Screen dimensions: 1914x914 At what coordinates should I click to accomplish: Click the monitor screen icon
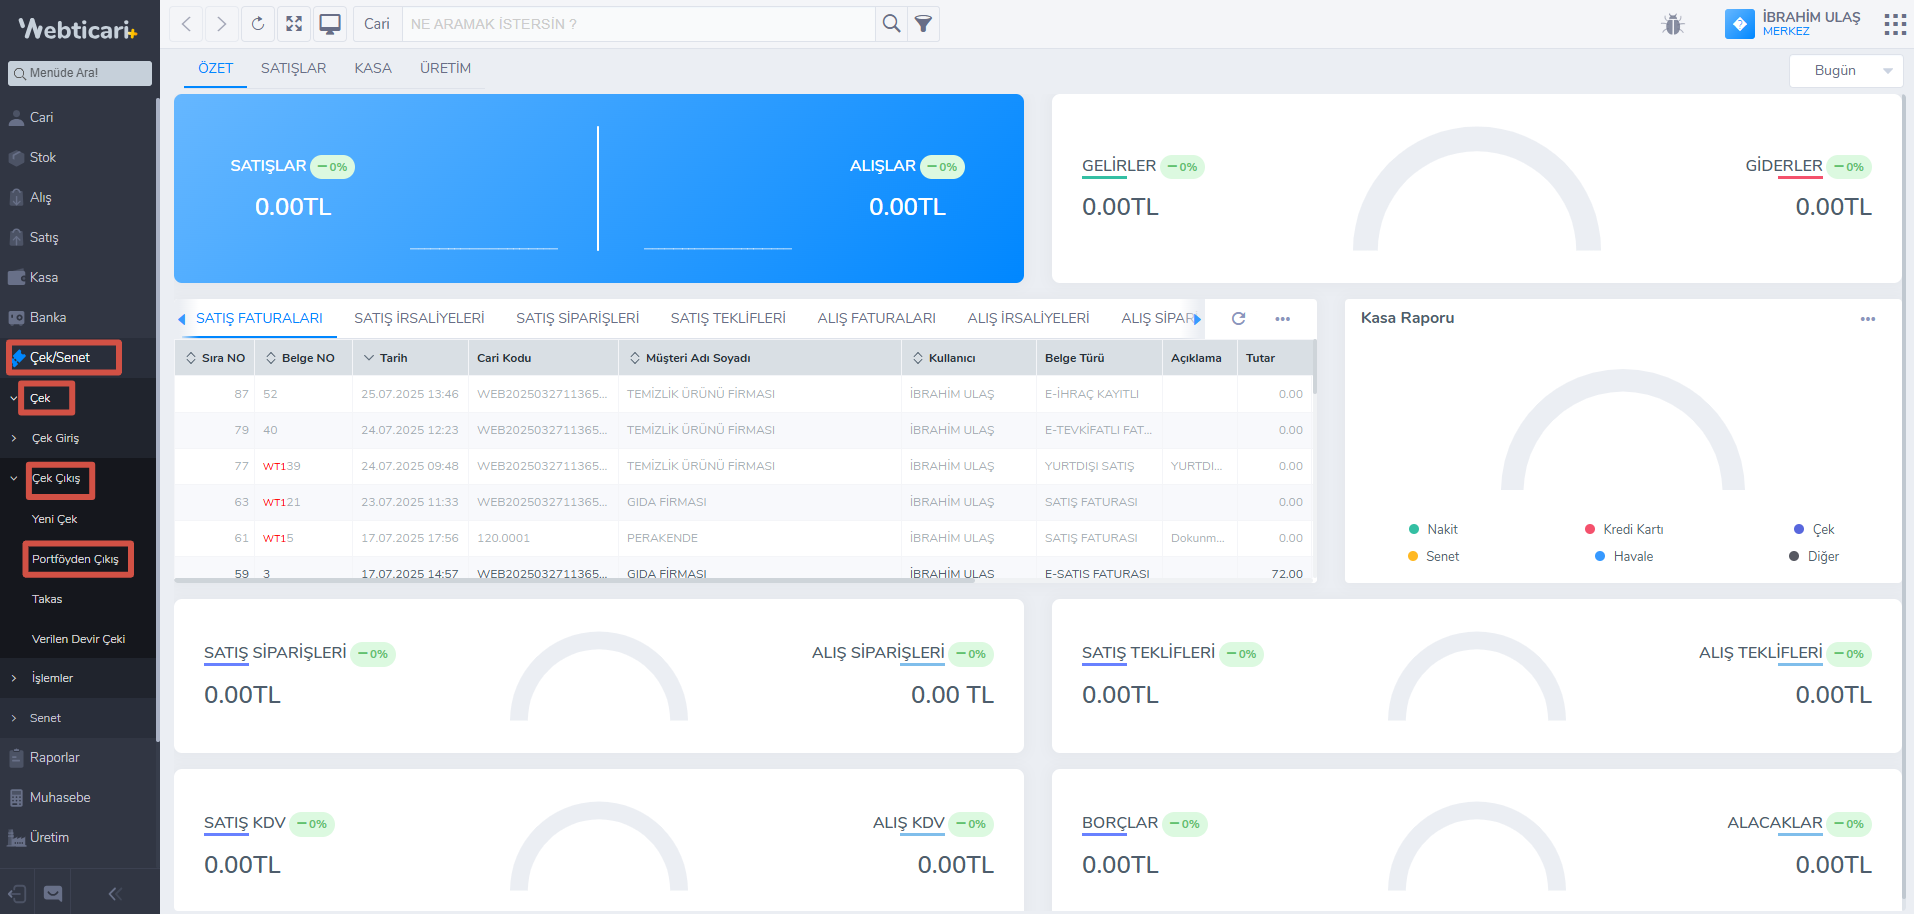click(x=330, y=24)
